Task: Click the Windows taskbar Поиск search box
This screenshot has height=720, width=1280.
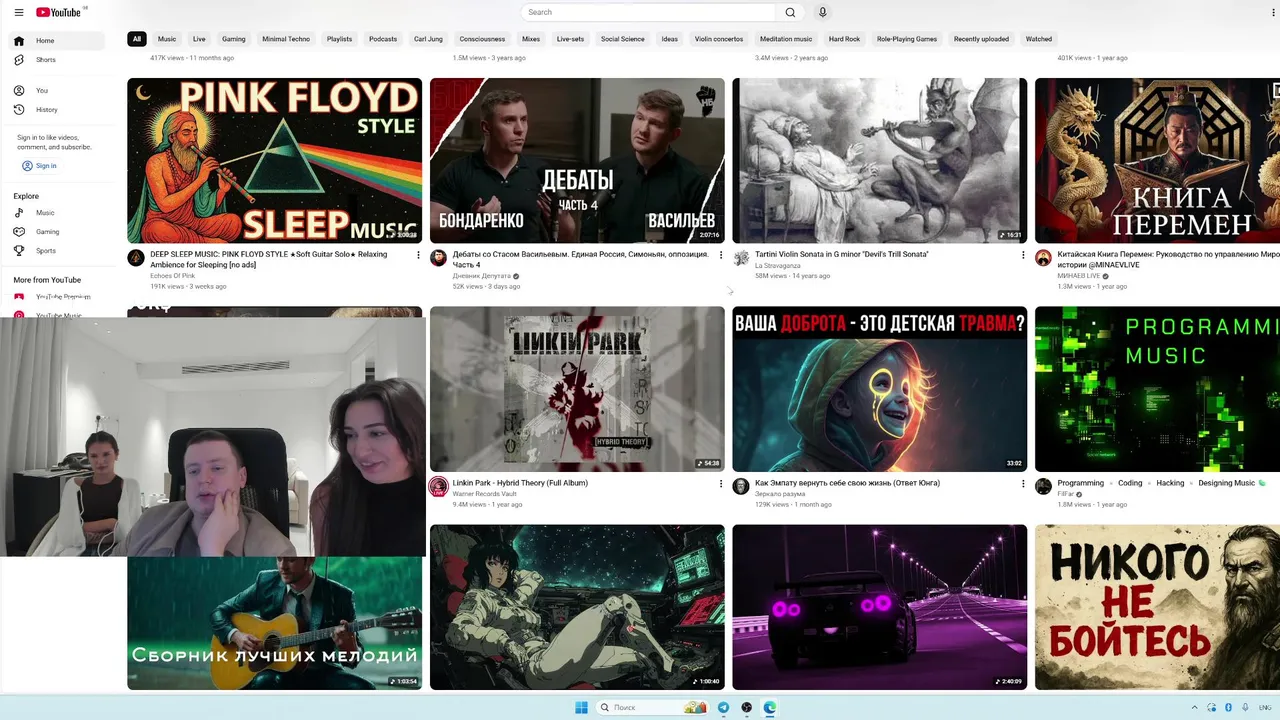Action: (652, 707)
